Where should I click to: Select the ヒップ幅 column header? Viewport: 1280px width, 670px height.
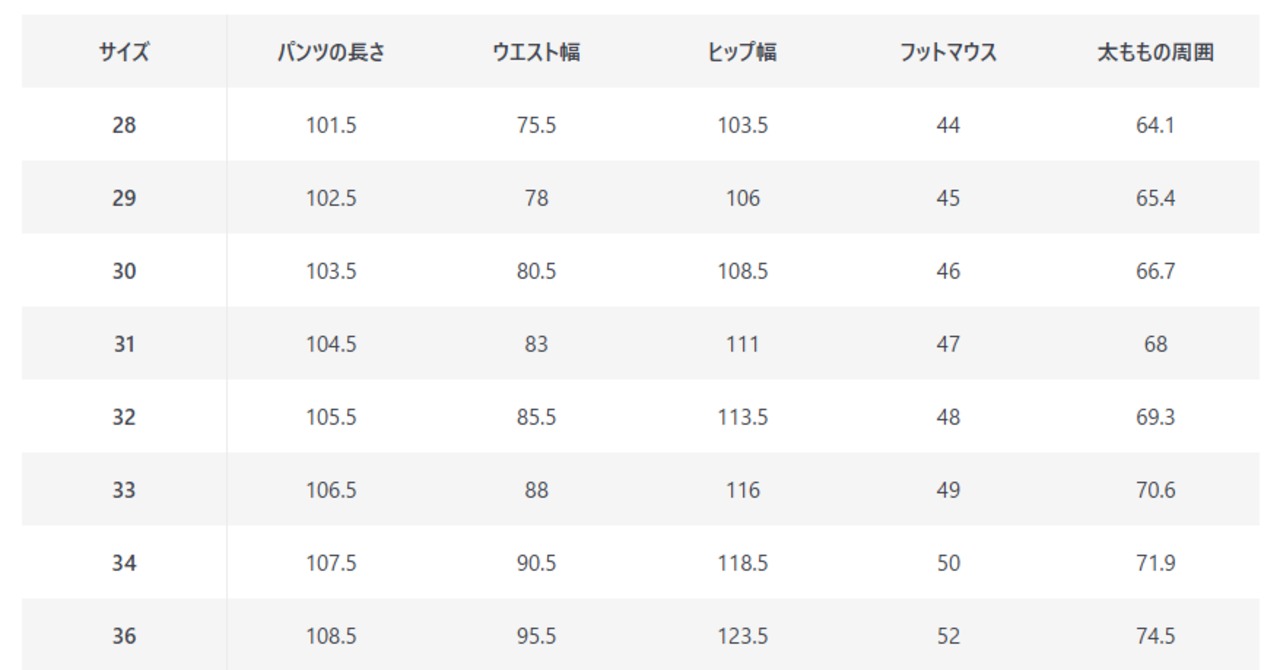pos(742,53)
